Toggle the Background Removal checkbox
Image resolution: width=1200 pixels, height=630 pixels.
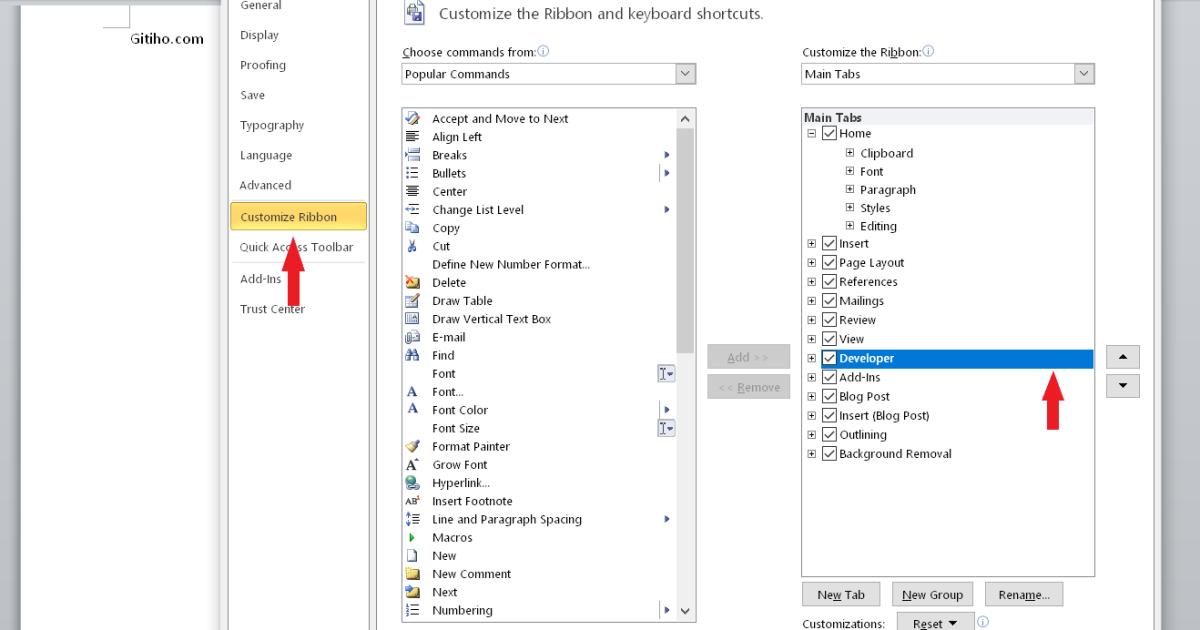[829, 454]
